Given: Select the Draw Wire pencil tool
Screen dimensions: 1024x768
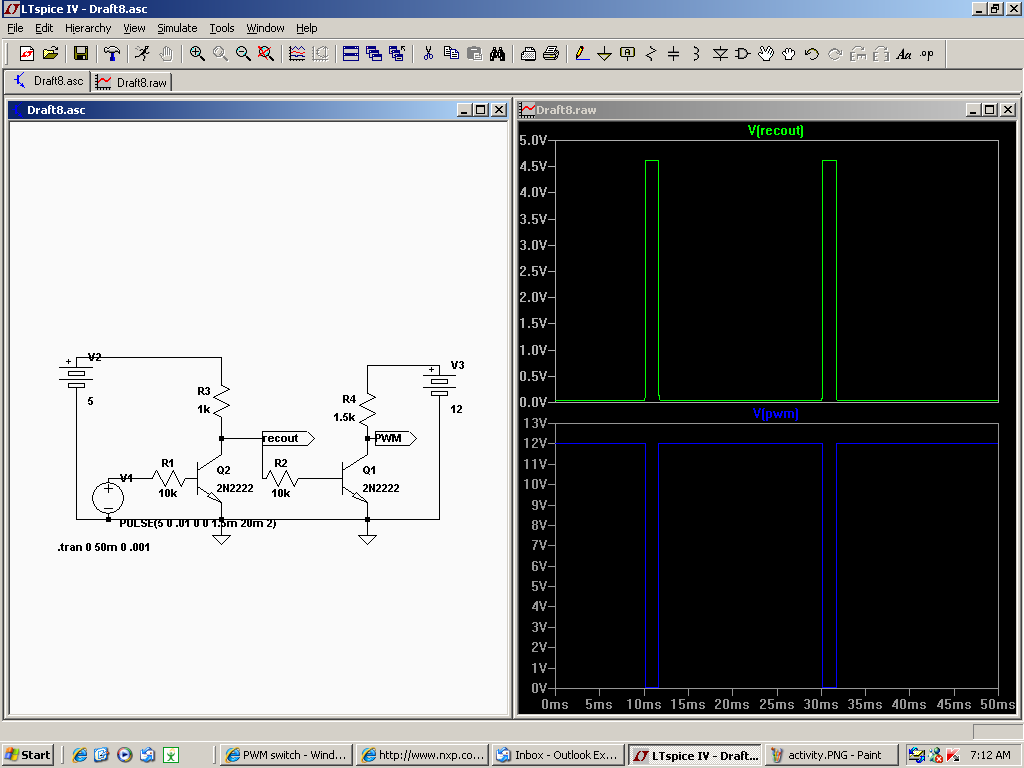Looking at the screenshot, I should click(x=583, y=54).
